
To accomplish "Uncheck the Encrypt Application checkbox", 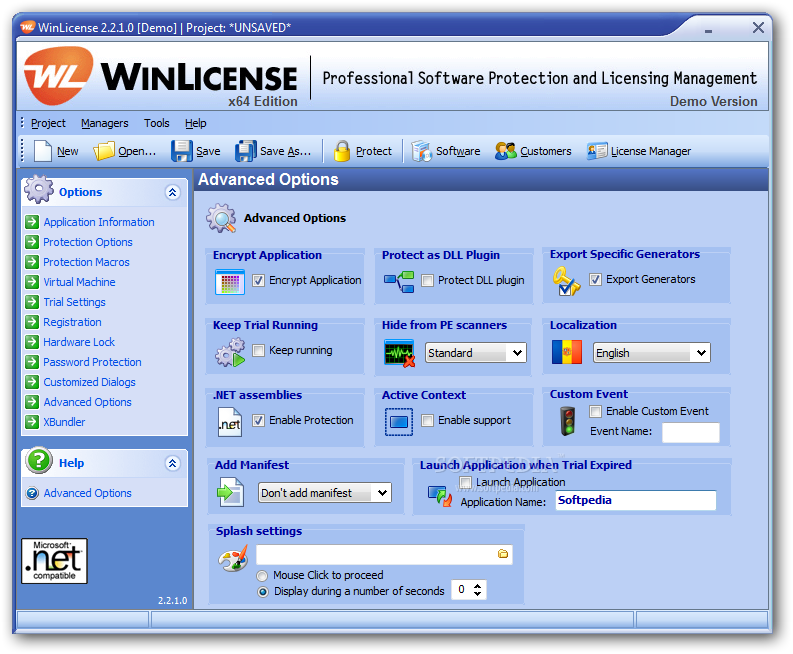I will (x=258, y=280).
